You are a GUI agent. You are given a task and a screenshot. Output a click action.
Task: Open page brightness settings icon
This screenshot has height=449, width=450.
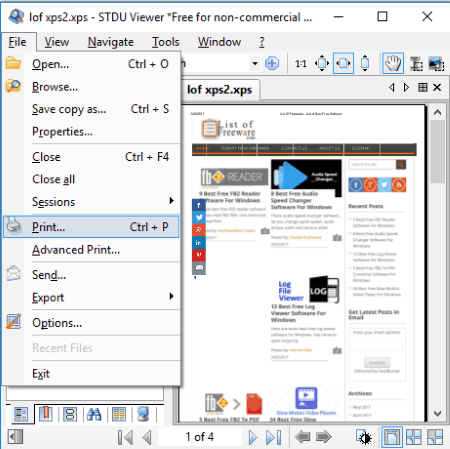[x=364, y=437]
